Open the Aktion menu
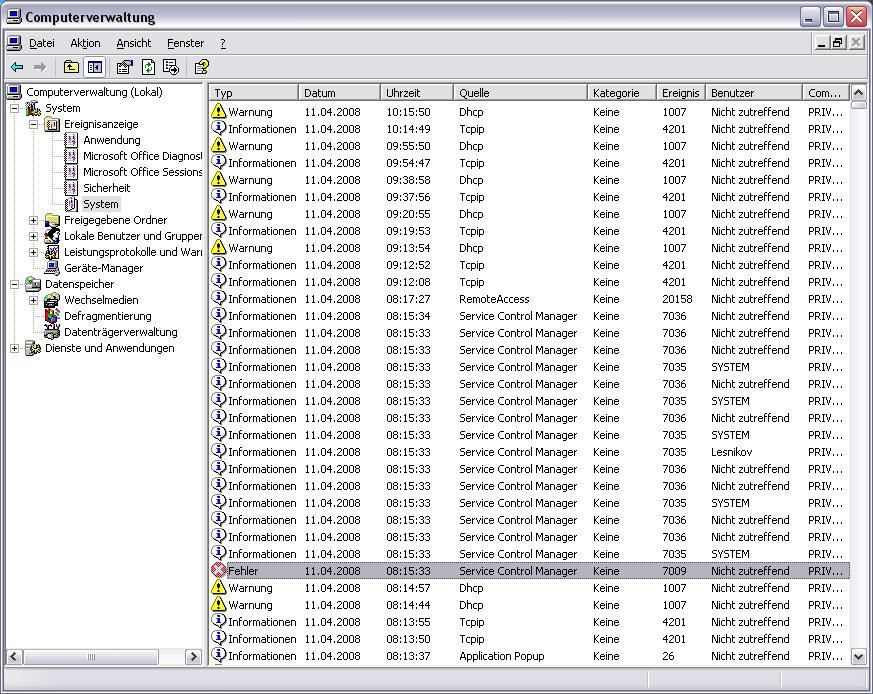873x694 pixels. 85,43
